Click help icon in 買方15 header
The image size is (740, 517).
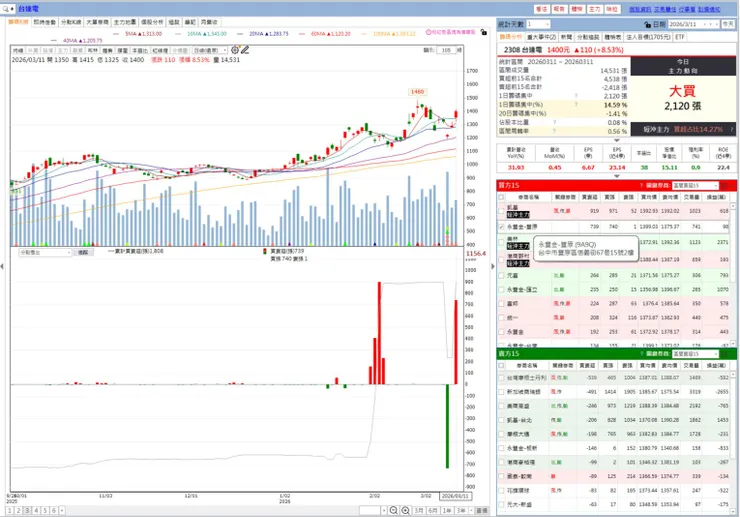click(641, 186)
